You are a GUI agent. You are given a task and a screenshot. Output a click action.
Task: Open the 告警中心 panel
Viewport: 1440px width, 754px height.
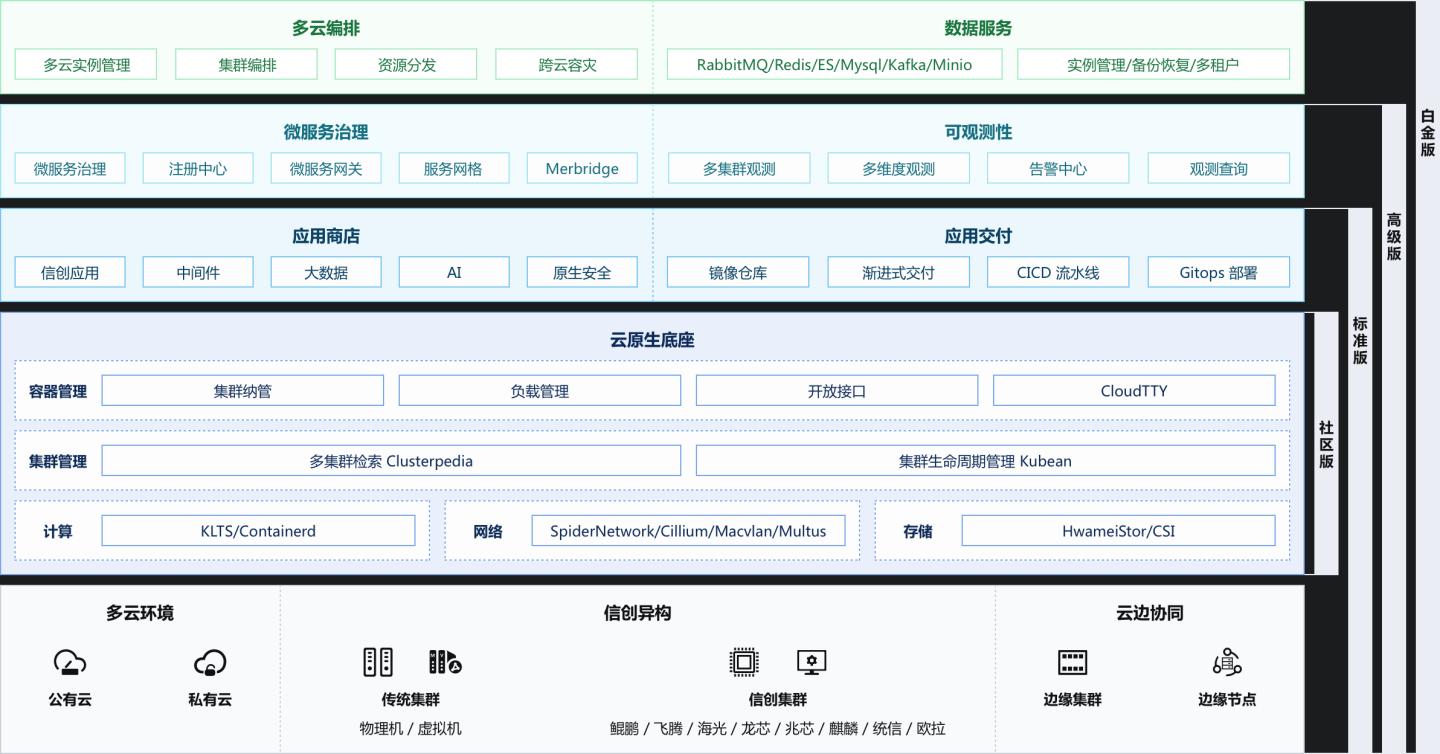pyautogui.click(x=1058, y=168)
